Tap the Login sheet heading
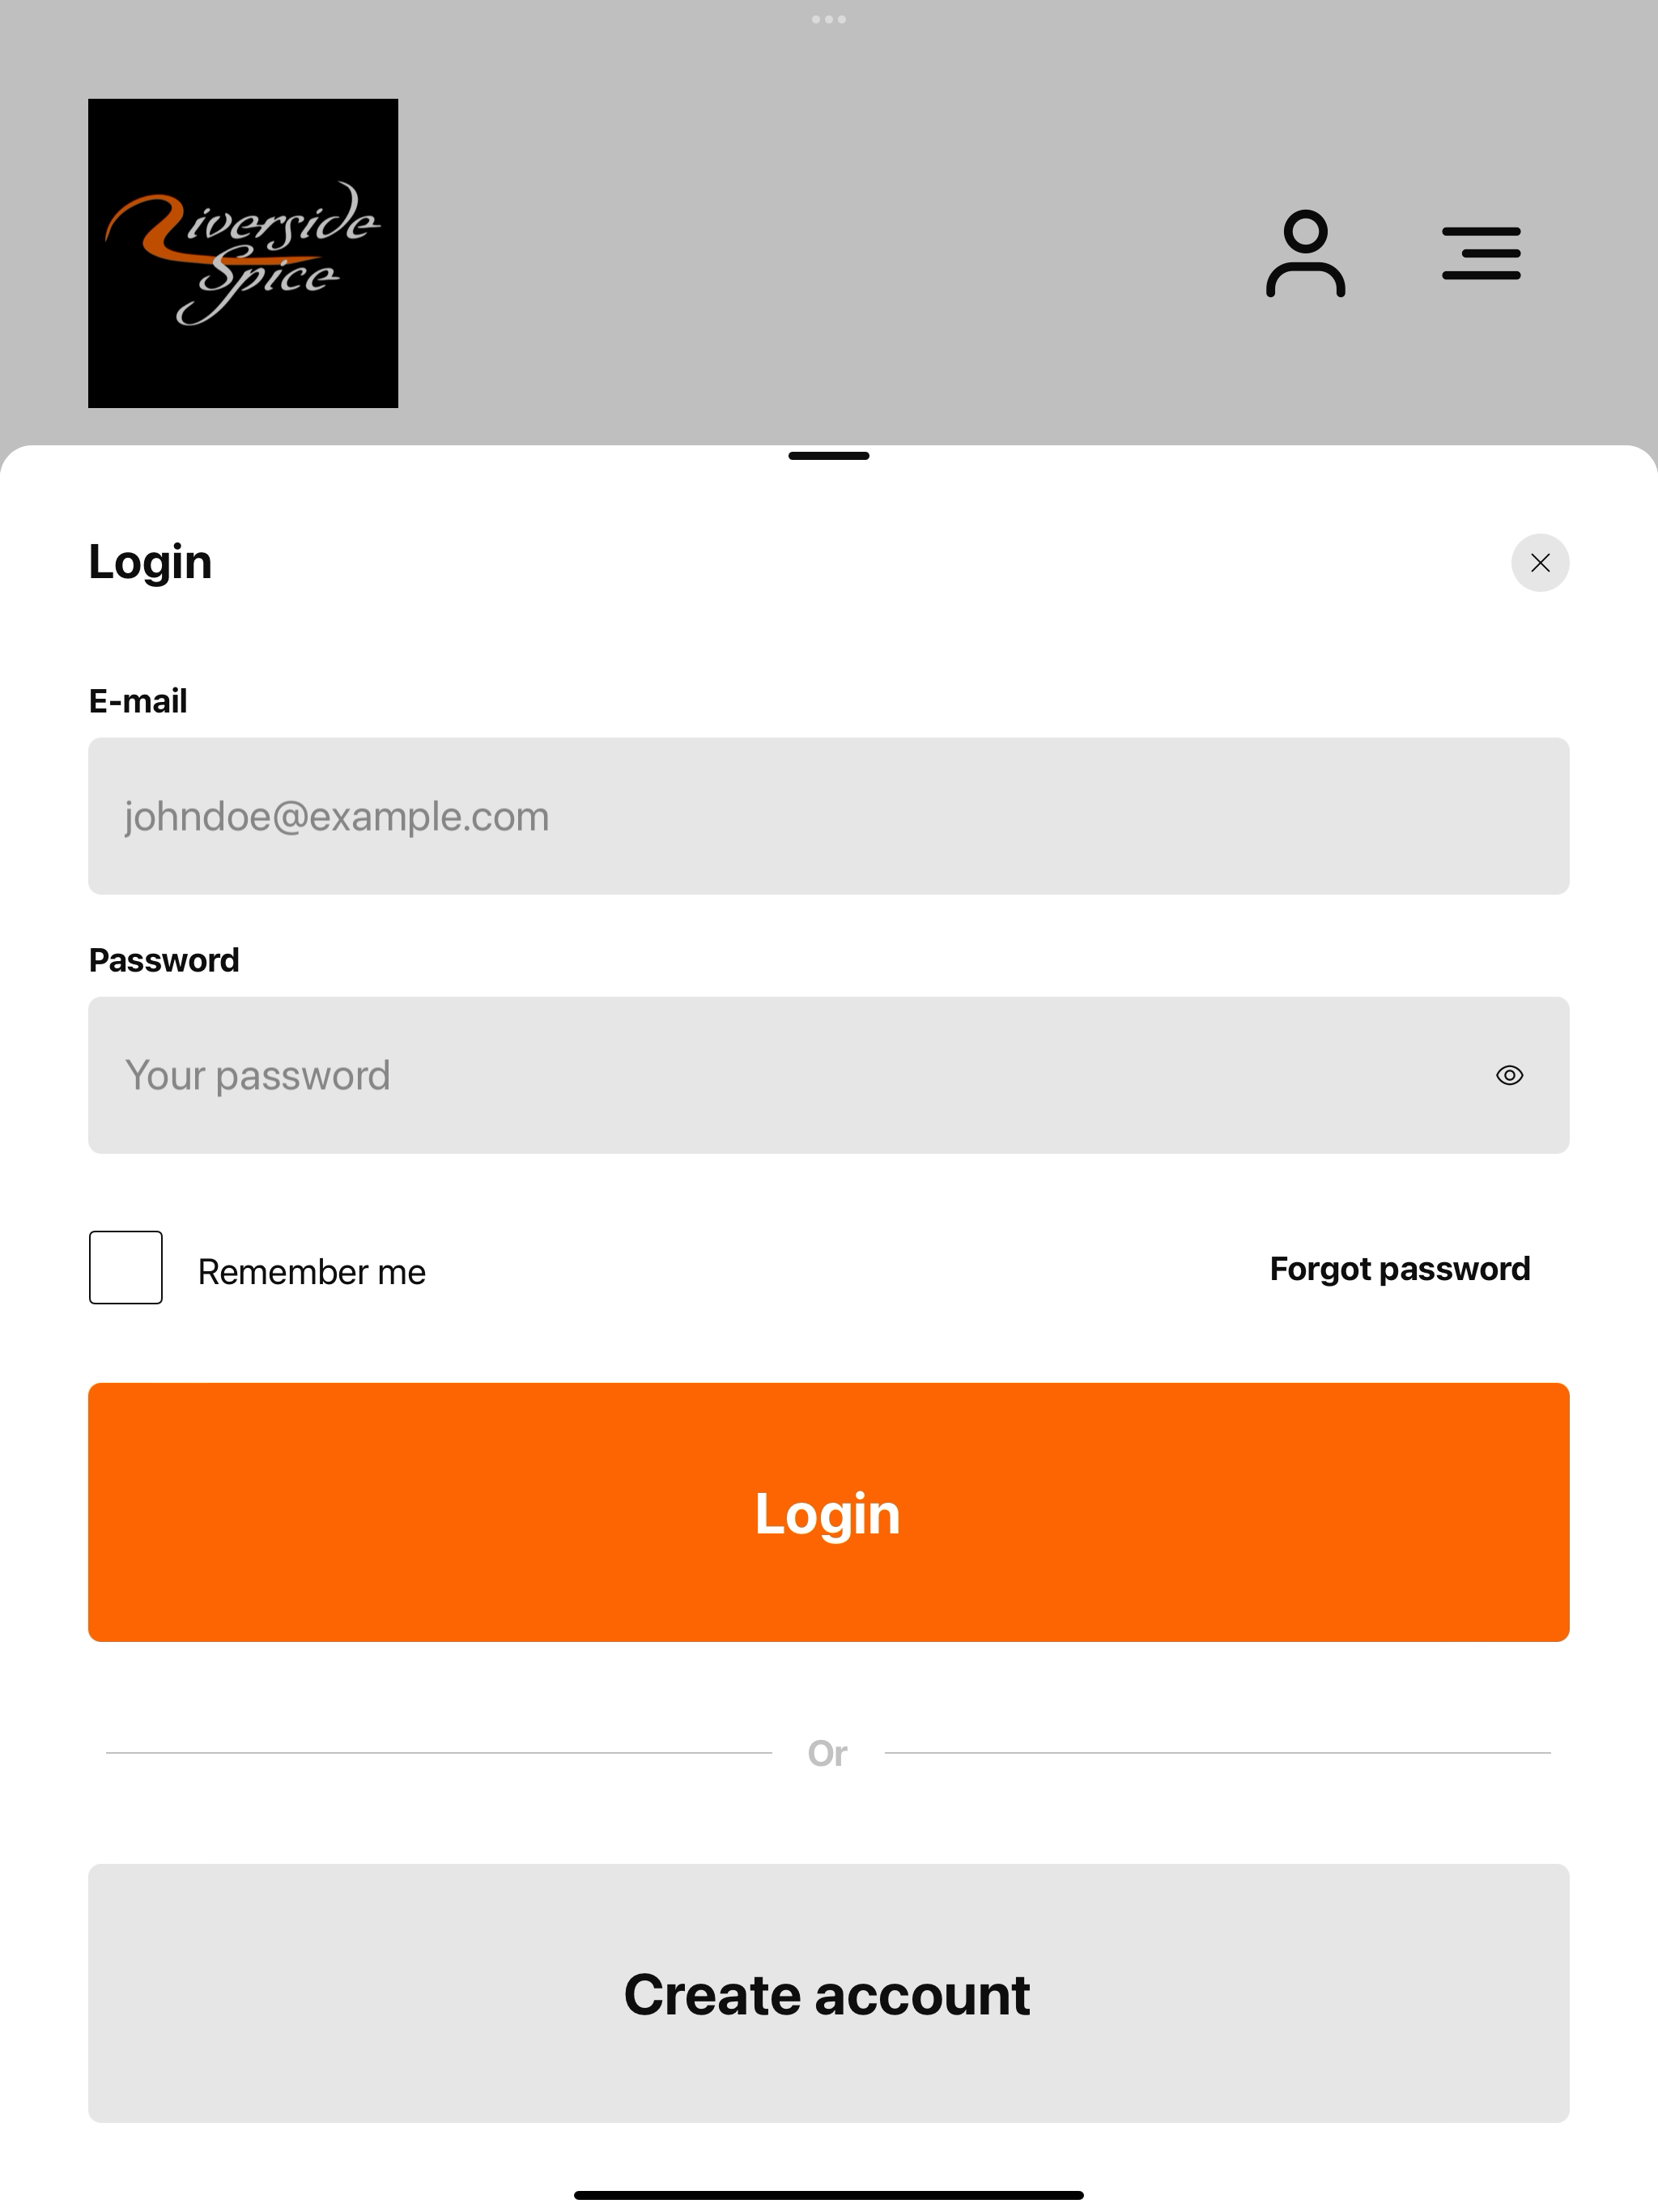The image size is (1658, 2212). coord(150,562)
